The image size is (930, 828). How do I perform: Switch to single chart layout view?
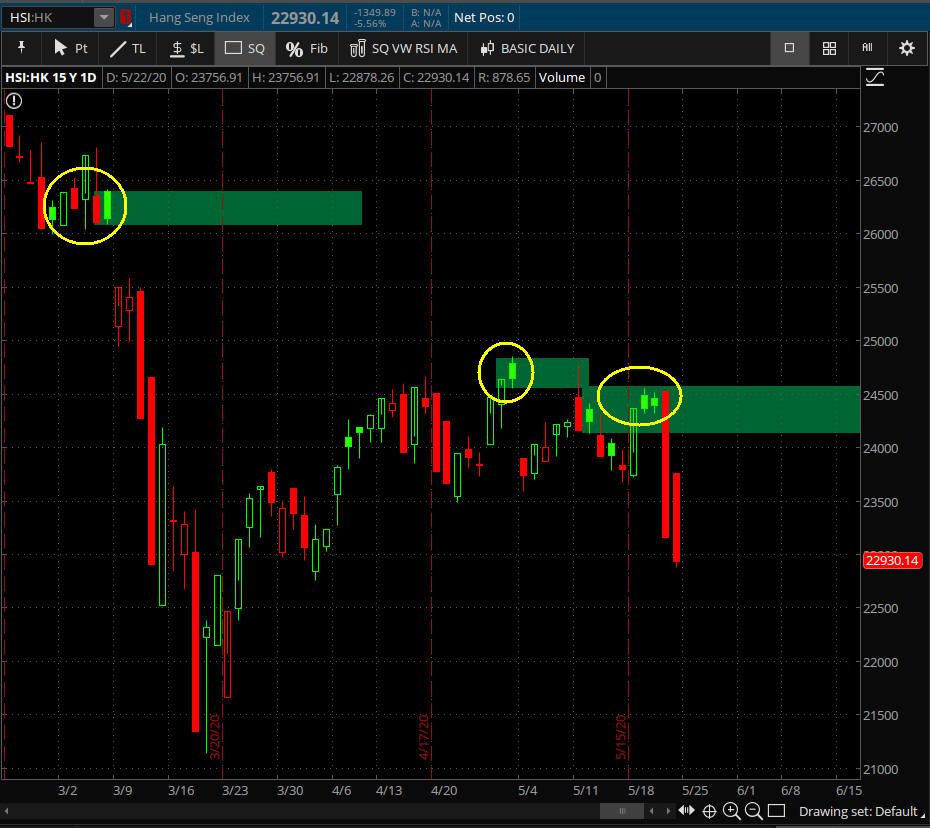789,48
